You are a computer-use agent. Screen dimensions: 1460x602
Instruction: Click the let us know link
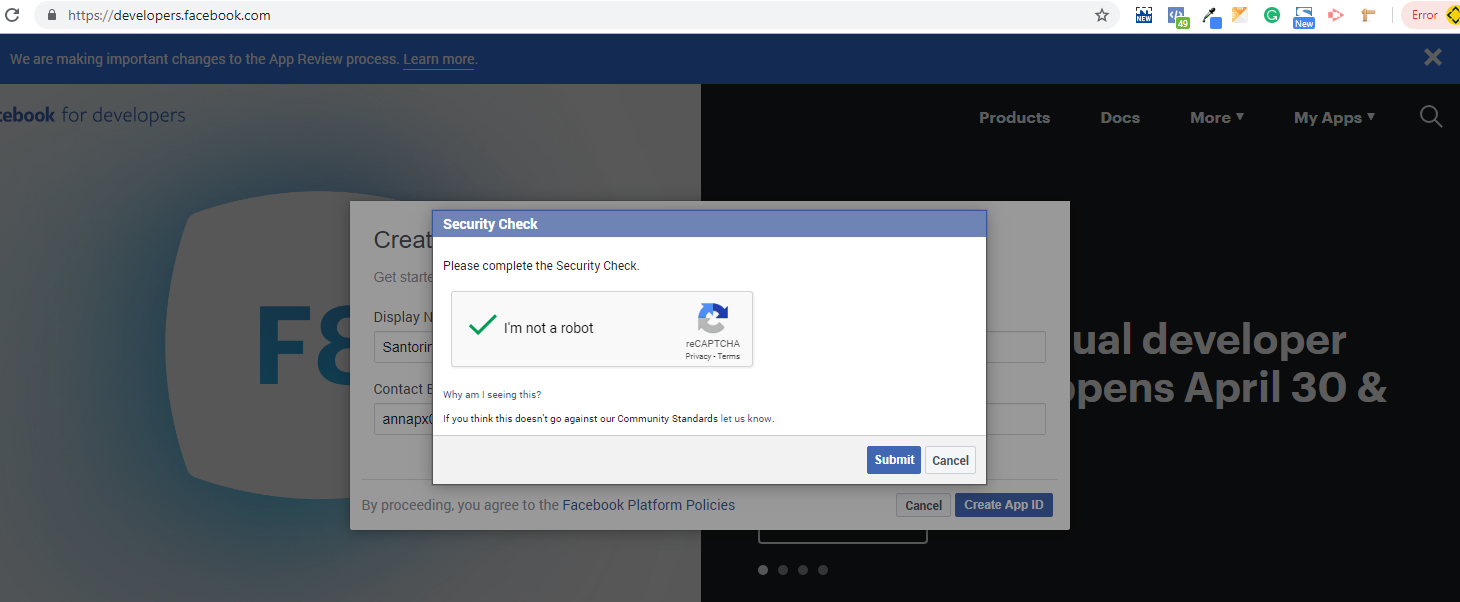point(746,419)
